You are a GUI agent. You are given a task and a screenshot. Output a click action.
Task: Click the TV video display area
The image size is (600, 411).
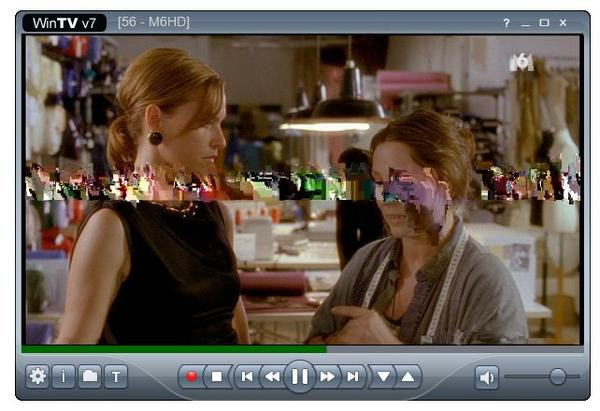tap(303, 190)
